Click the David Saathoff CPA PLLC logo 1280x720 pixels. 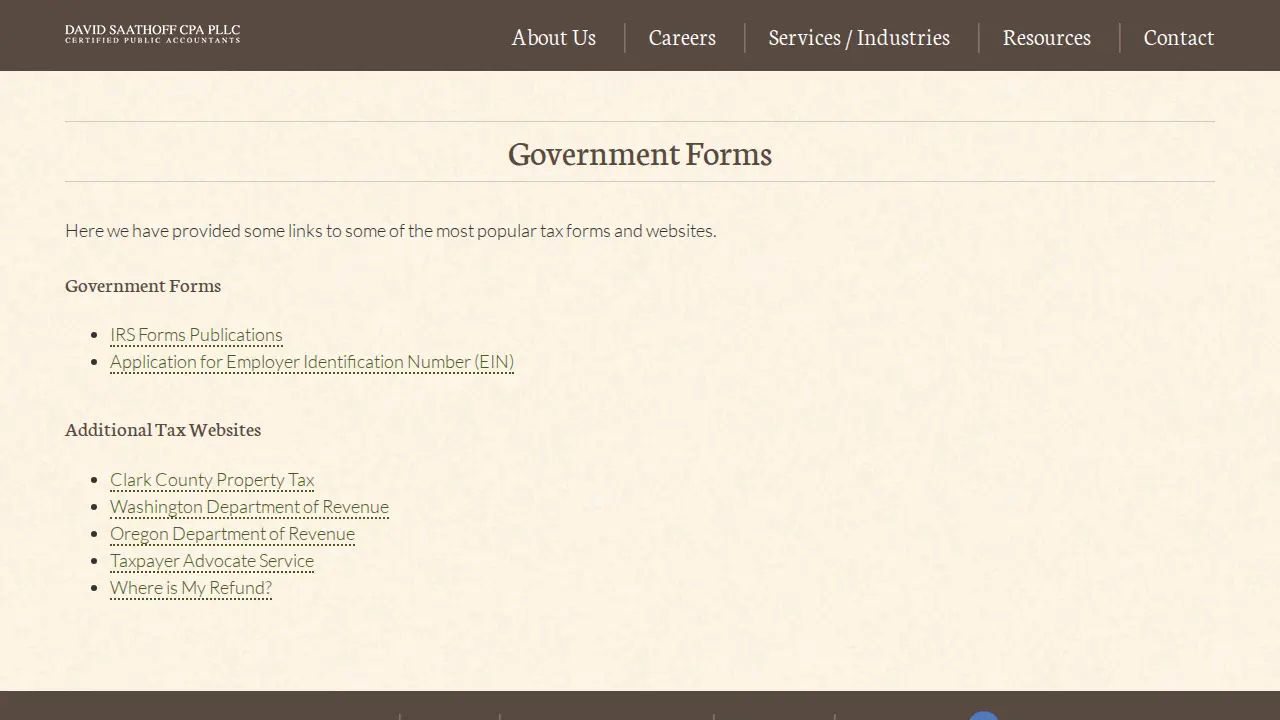coord(152,34)
